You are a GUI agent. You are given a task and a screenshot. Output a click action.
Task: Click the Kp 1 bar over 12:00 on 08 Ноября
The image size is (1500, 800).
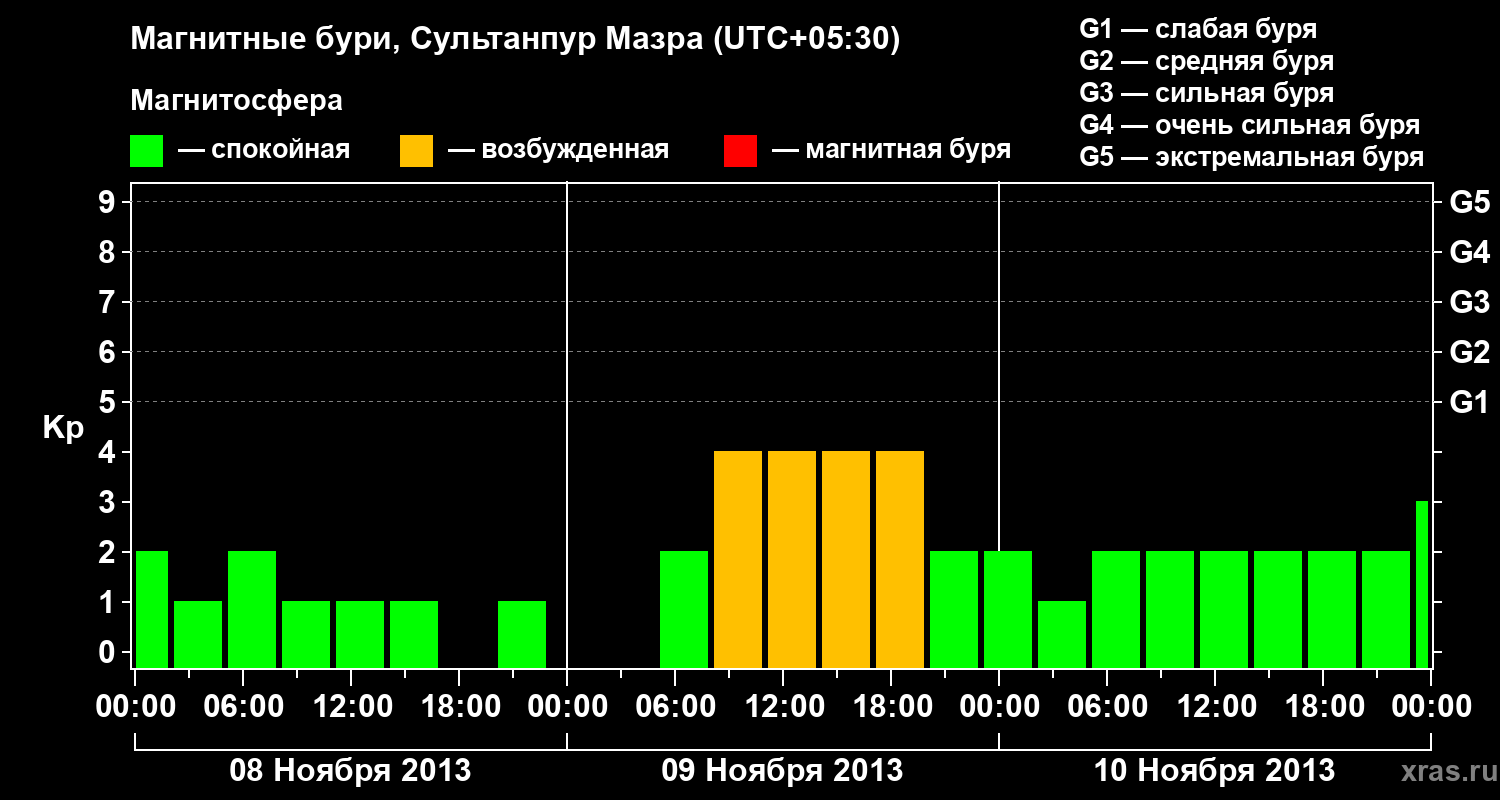click(x=360, y=634)
